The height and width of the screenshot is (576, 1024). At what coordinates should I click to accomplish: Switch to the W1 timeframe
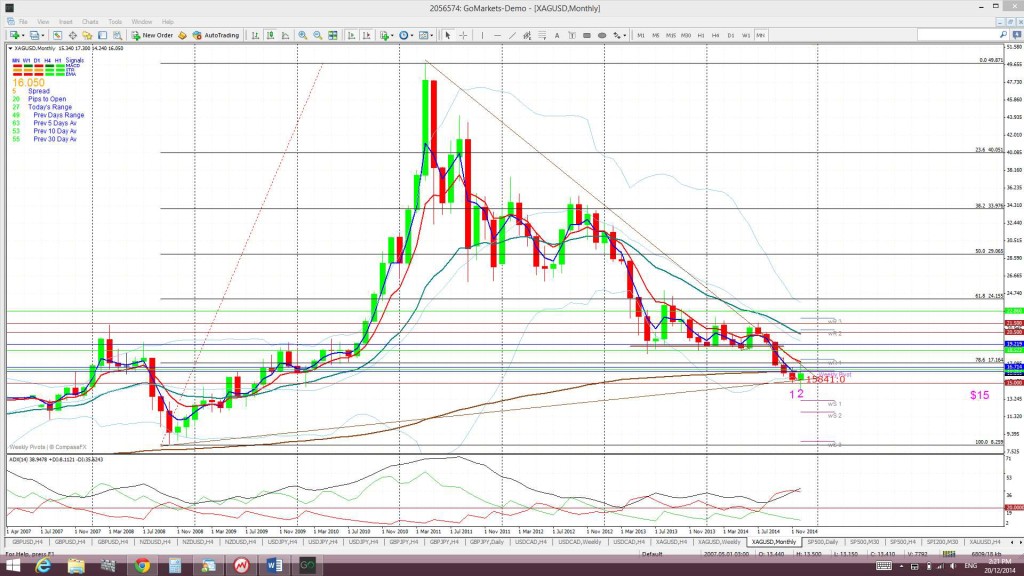746,35
